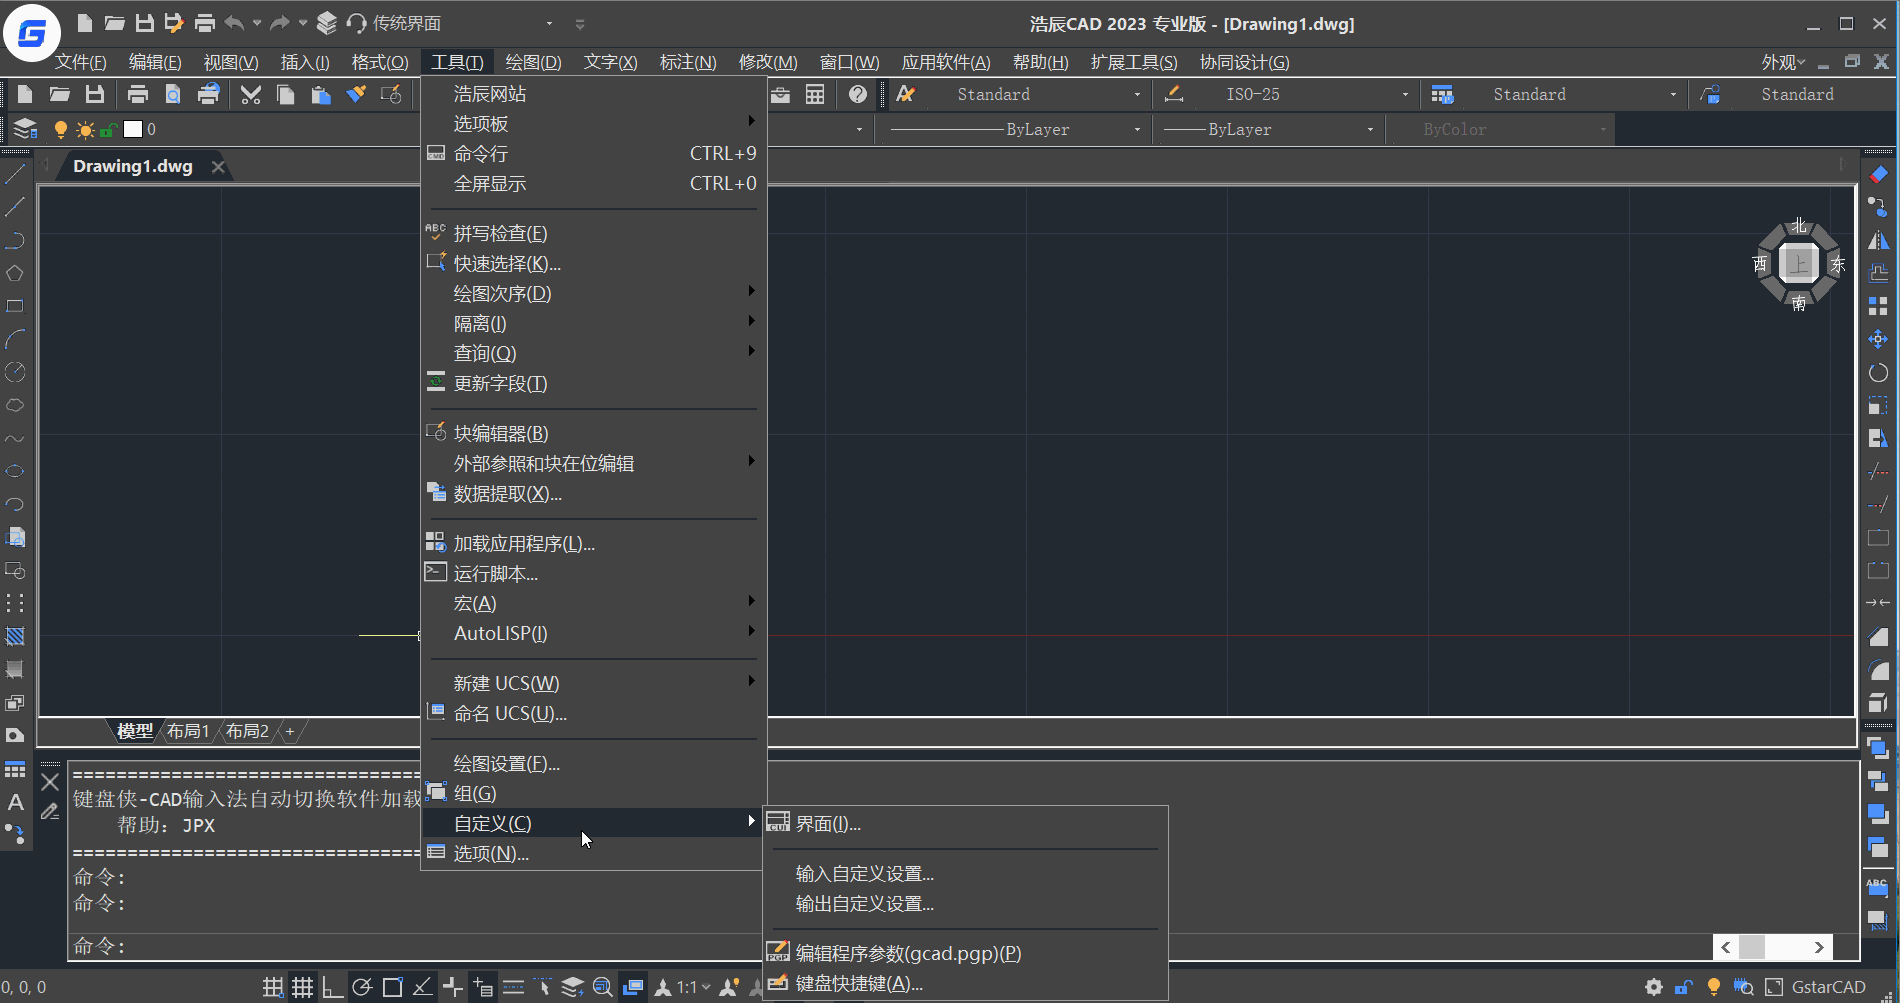Expand the 选项板 submenu

coord(594,123)
